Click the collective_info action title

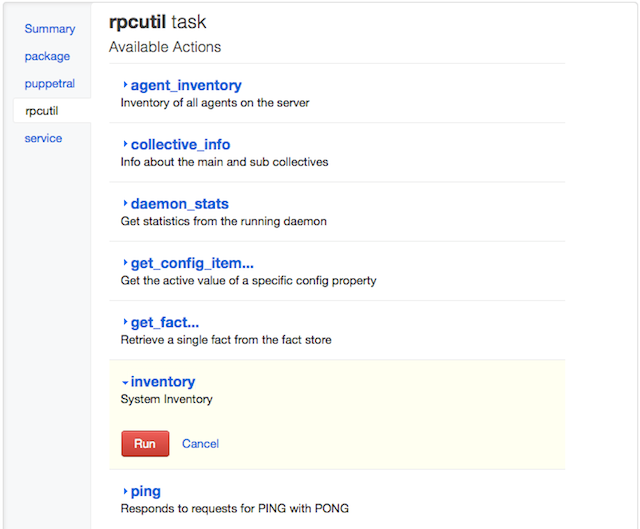point(180,145)
